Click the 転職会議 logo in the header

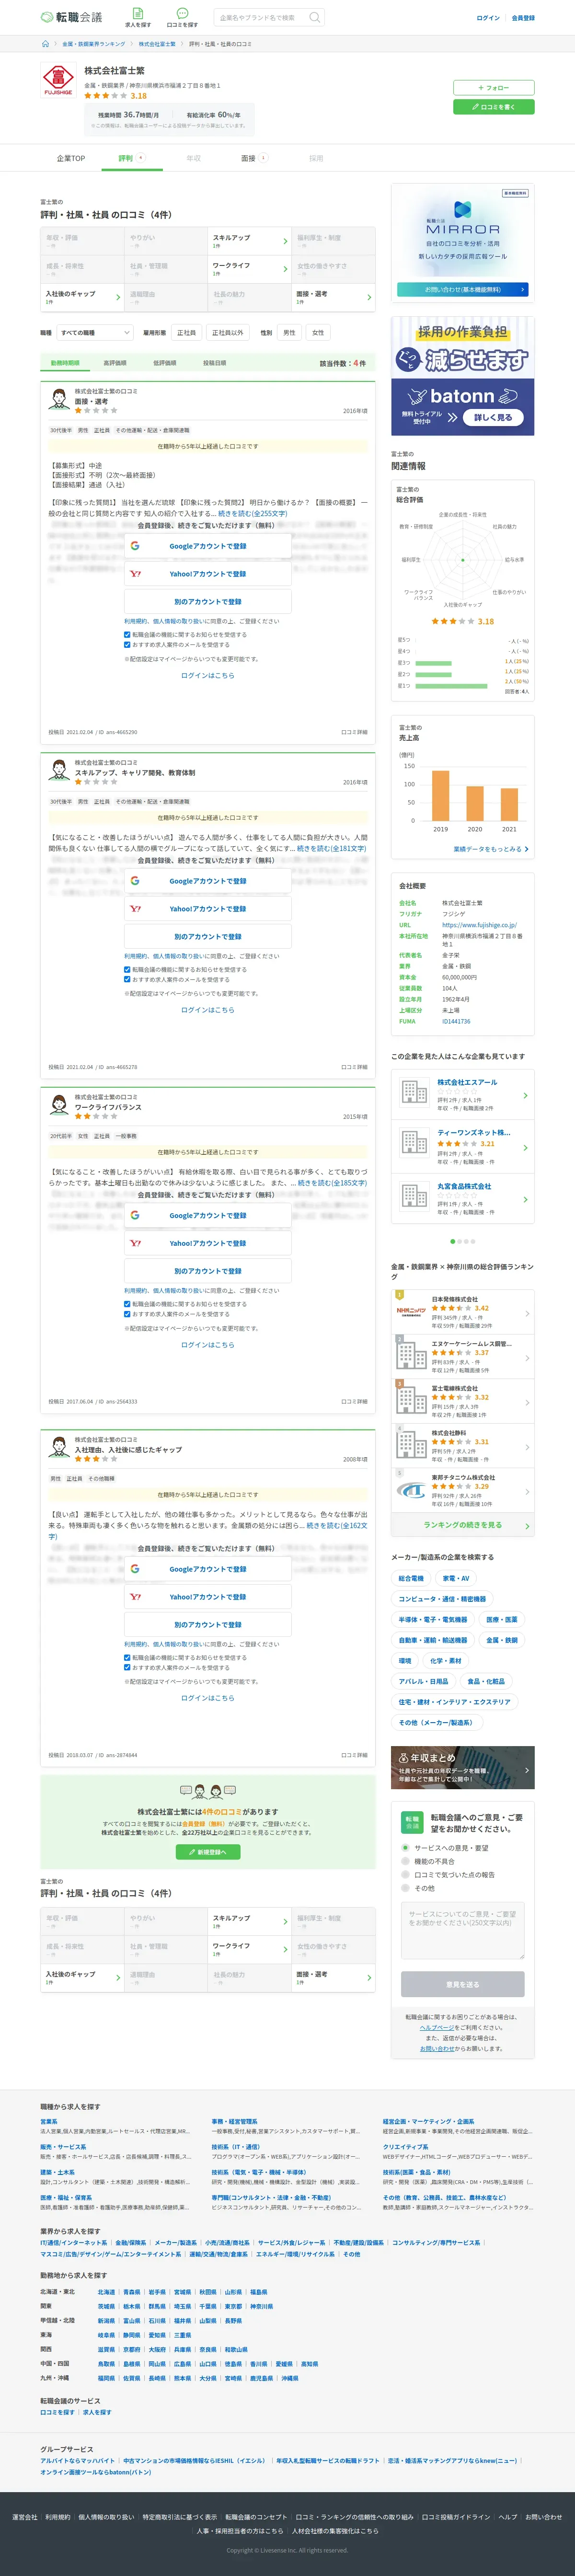71,17
